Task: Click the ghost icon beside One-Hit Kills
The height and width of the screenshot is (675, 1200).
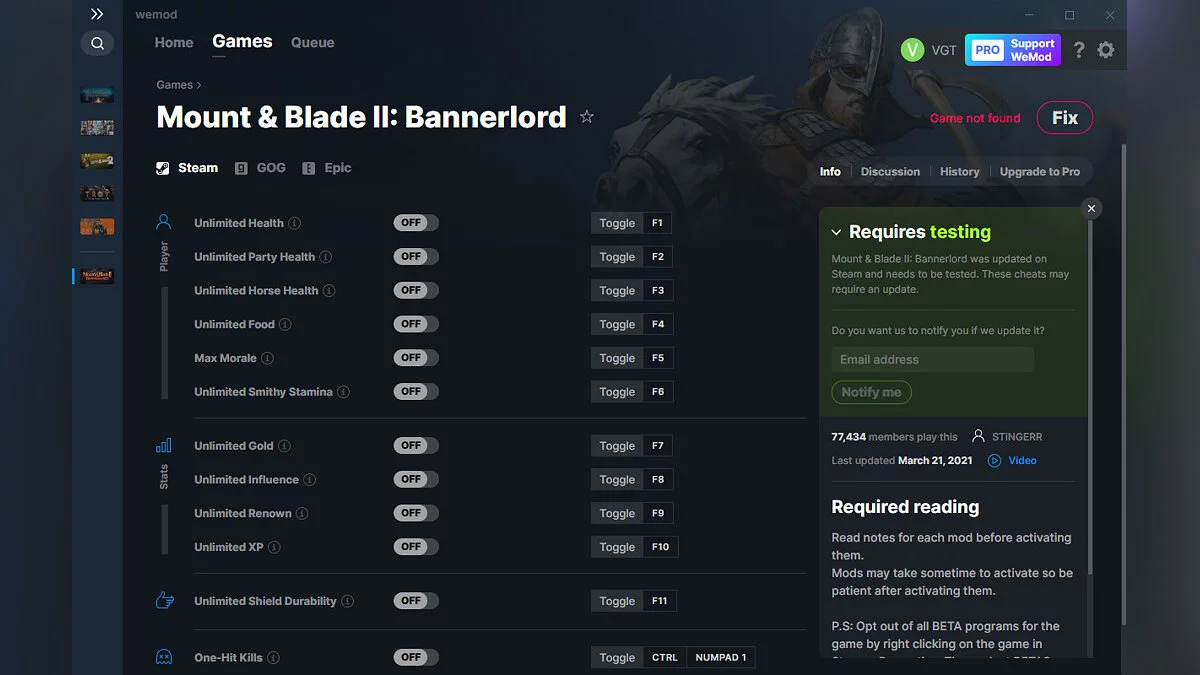Action: click(x=164, y=657)
